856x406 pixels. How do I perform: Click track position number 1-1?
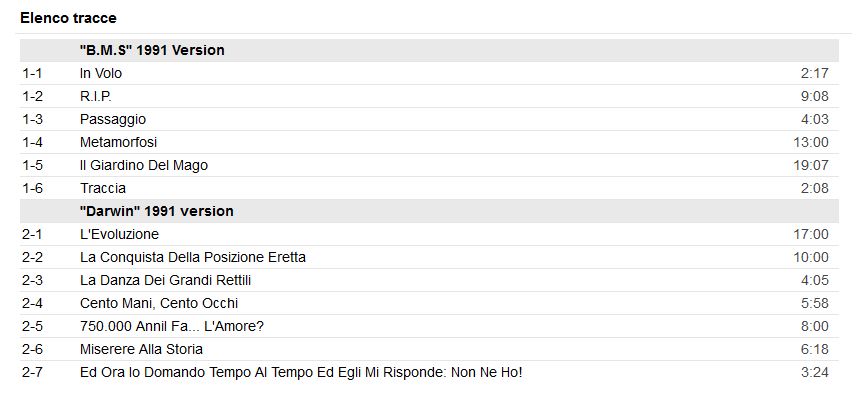32,73
